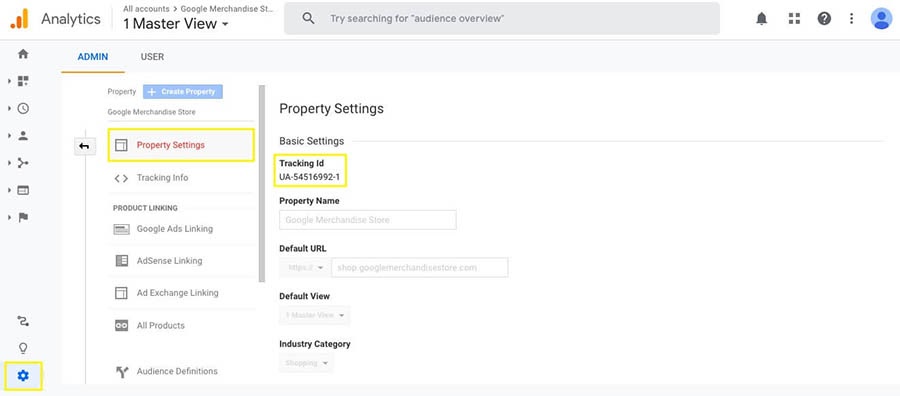Screen dimensions: 900x396
Task: Open All Products
Action: coord(181,325)
